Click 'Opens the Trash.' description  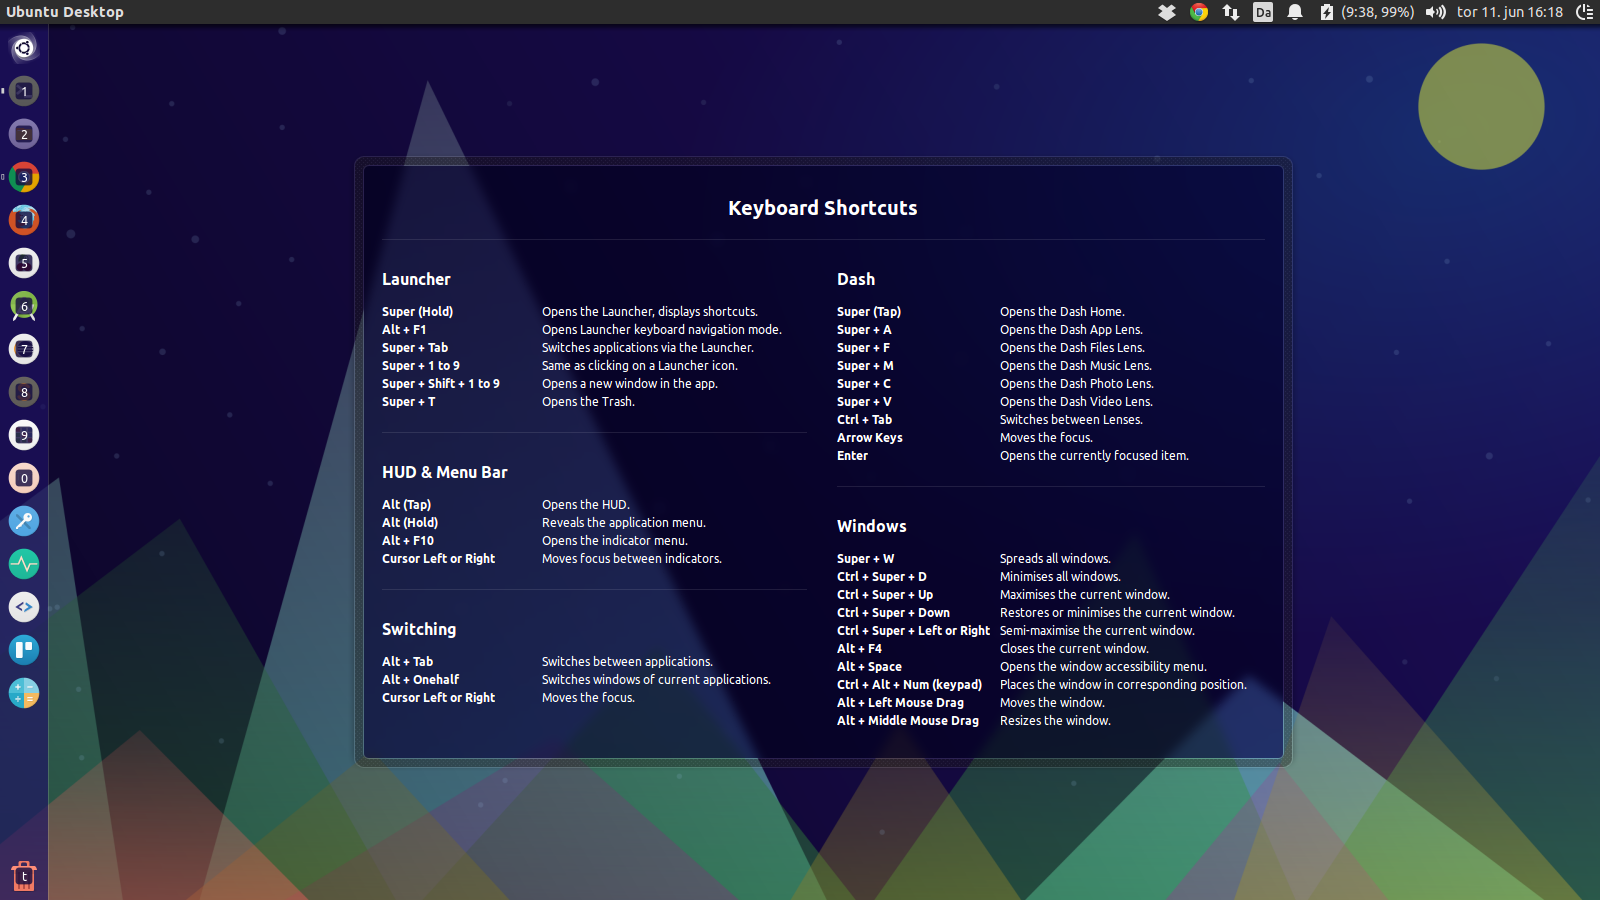pos(588,402)
